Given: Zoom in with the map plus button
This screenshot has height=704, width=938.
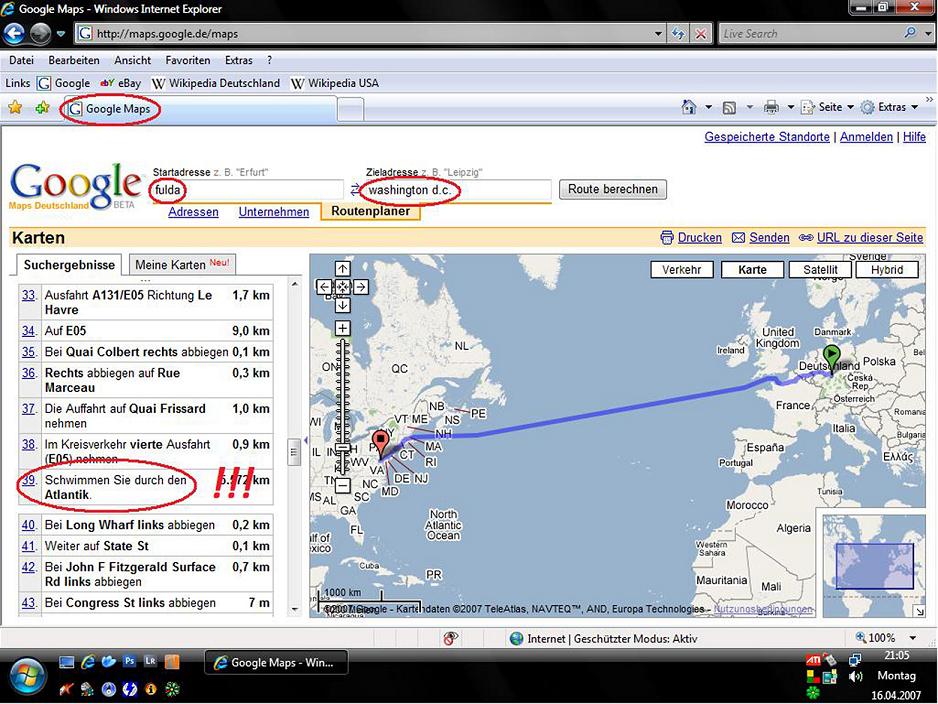Looking at the screenshot, I should tap(343, 328).
